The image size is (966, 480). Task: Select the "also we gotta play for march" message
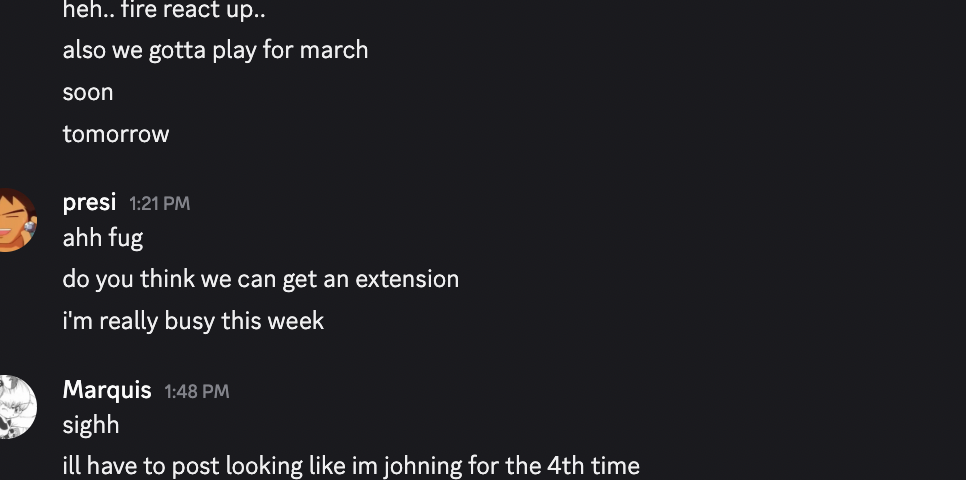pyautogui.click(x=215, y=50)
